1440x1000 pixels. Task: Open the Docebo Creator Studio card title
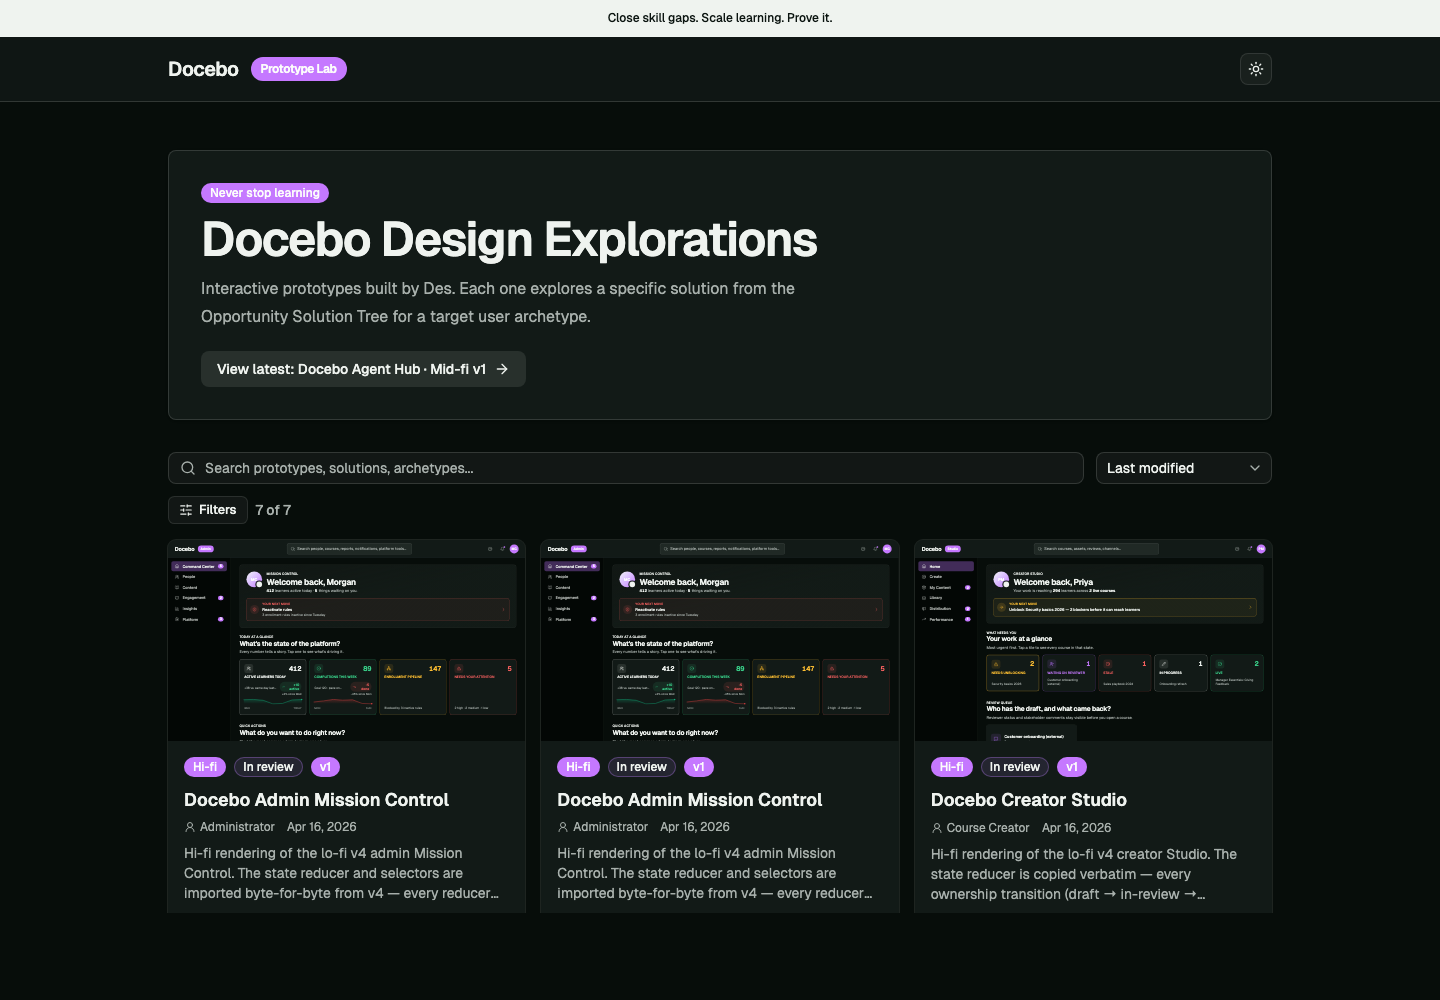(x=1029, y=800)
